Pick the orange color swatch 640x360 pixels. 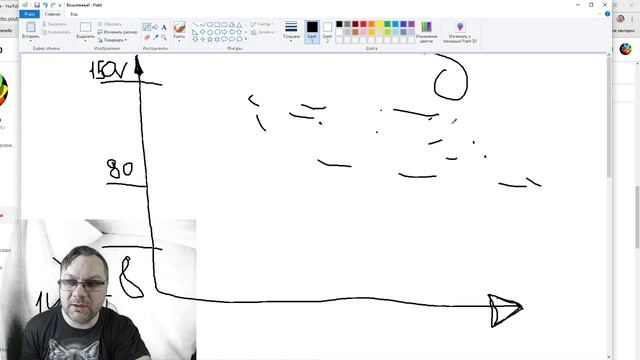pyautogui.click(x=371, y=24)
